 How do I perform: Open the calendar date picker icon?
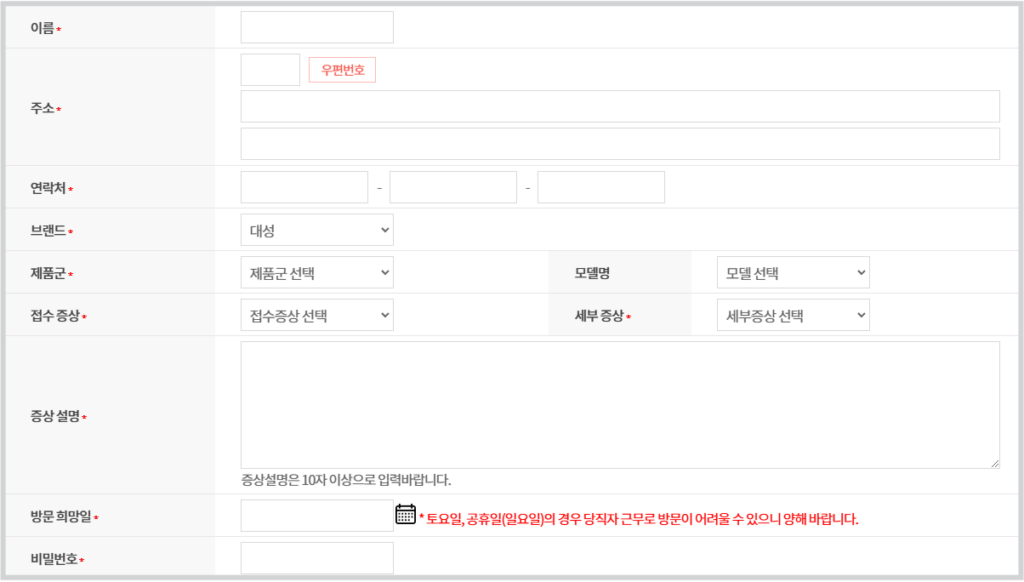406,514
